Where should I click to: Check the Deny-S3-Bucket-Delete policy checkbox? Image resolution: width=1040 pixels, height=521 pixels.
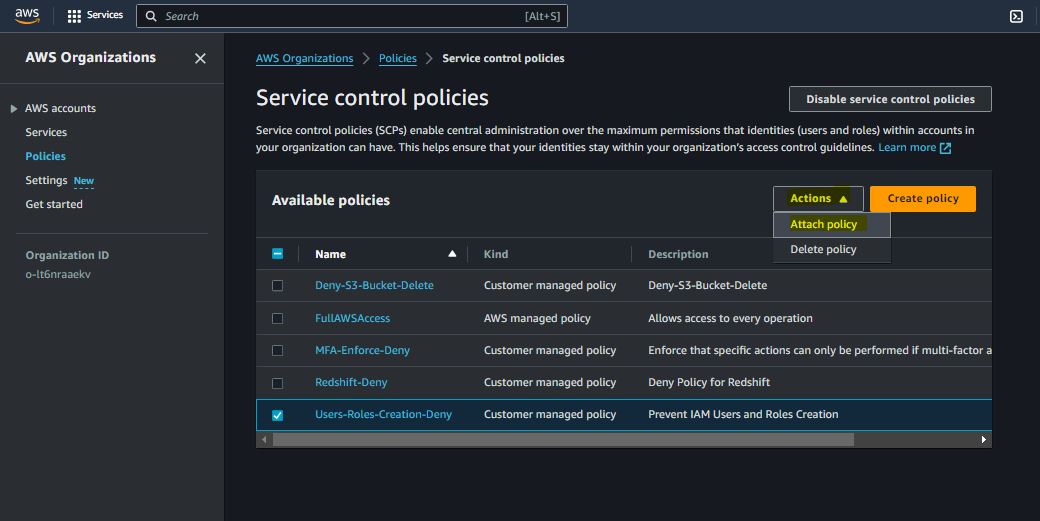pos(278,286)
